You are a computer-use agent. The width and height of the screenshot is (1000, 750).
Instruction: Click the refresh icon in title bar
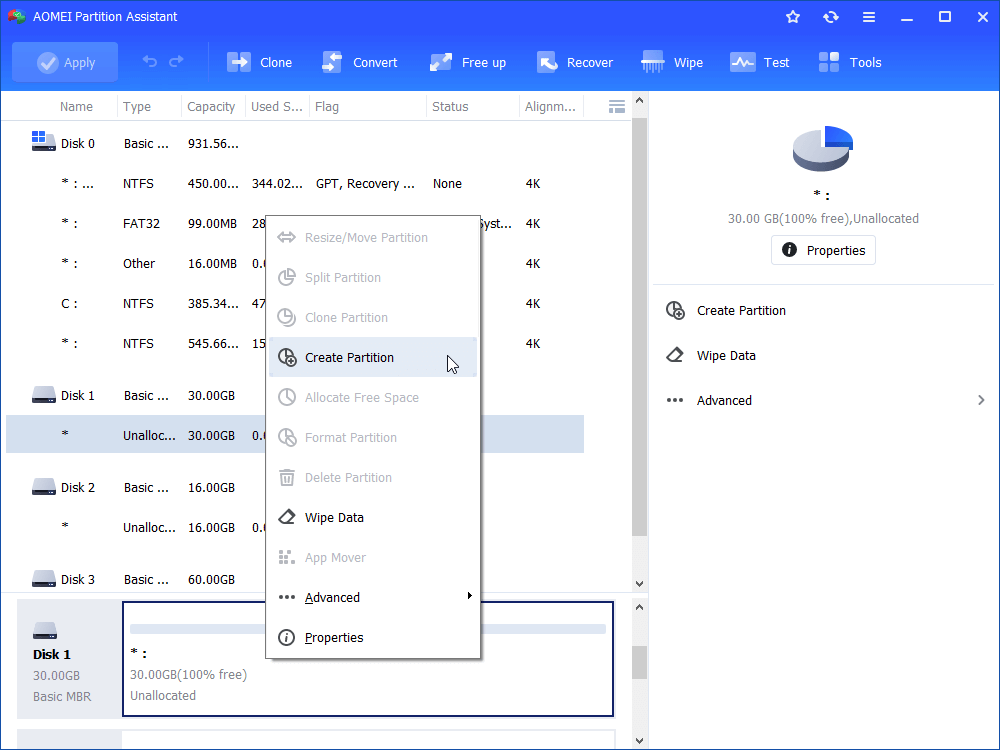(831, 17)
